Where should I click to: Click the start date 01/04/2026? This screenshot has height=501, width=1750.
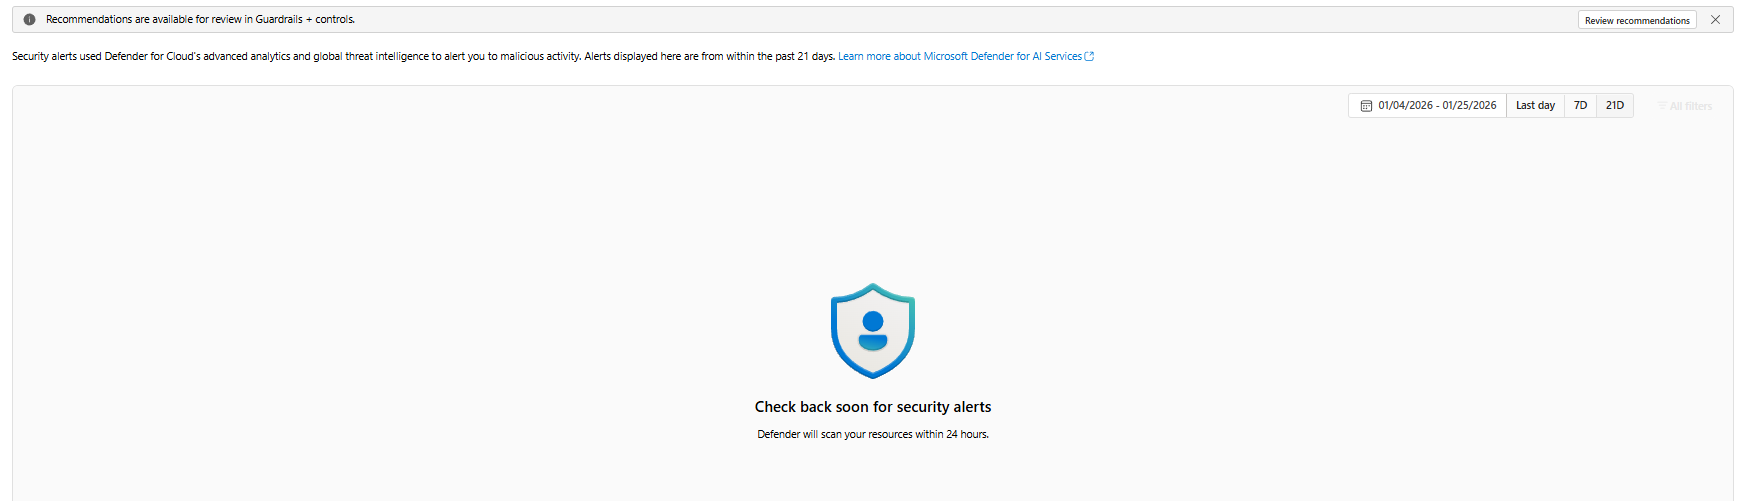click(1405, 106)
